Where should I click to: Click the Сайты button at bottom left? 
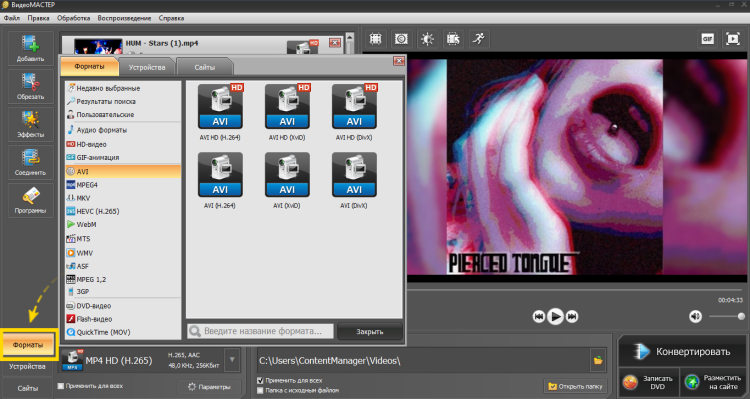27,388
